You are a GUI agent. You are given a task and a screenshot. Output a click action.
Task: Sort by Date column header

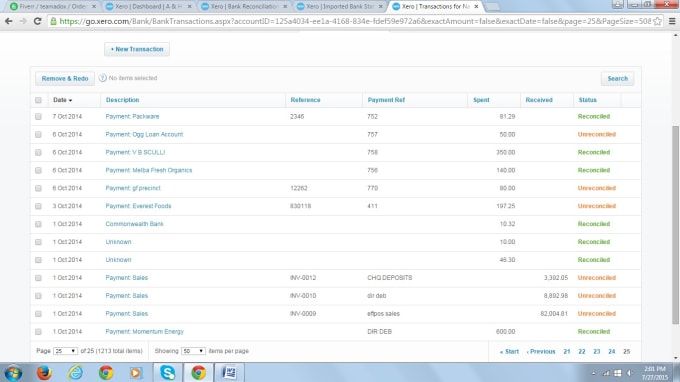(x=62, y=100)
